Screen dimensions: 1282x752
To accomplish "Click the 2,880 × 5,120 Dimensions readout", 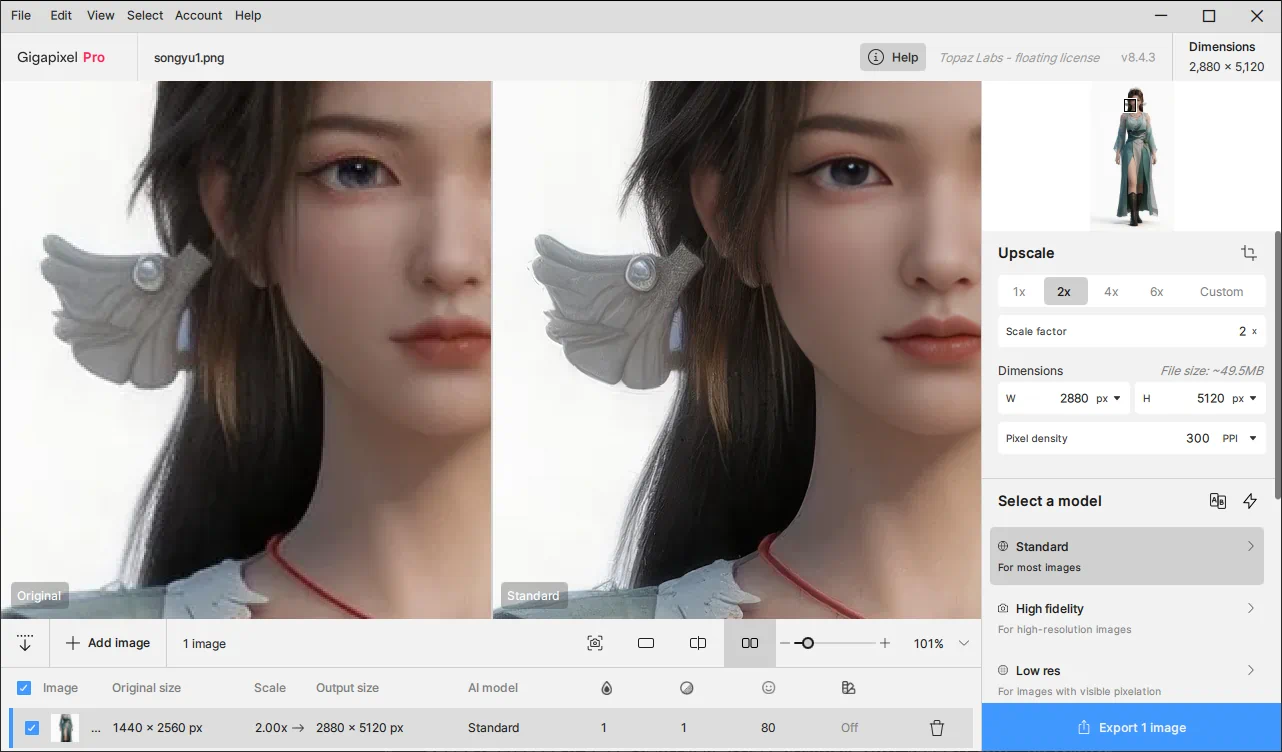I will 1227,67.
